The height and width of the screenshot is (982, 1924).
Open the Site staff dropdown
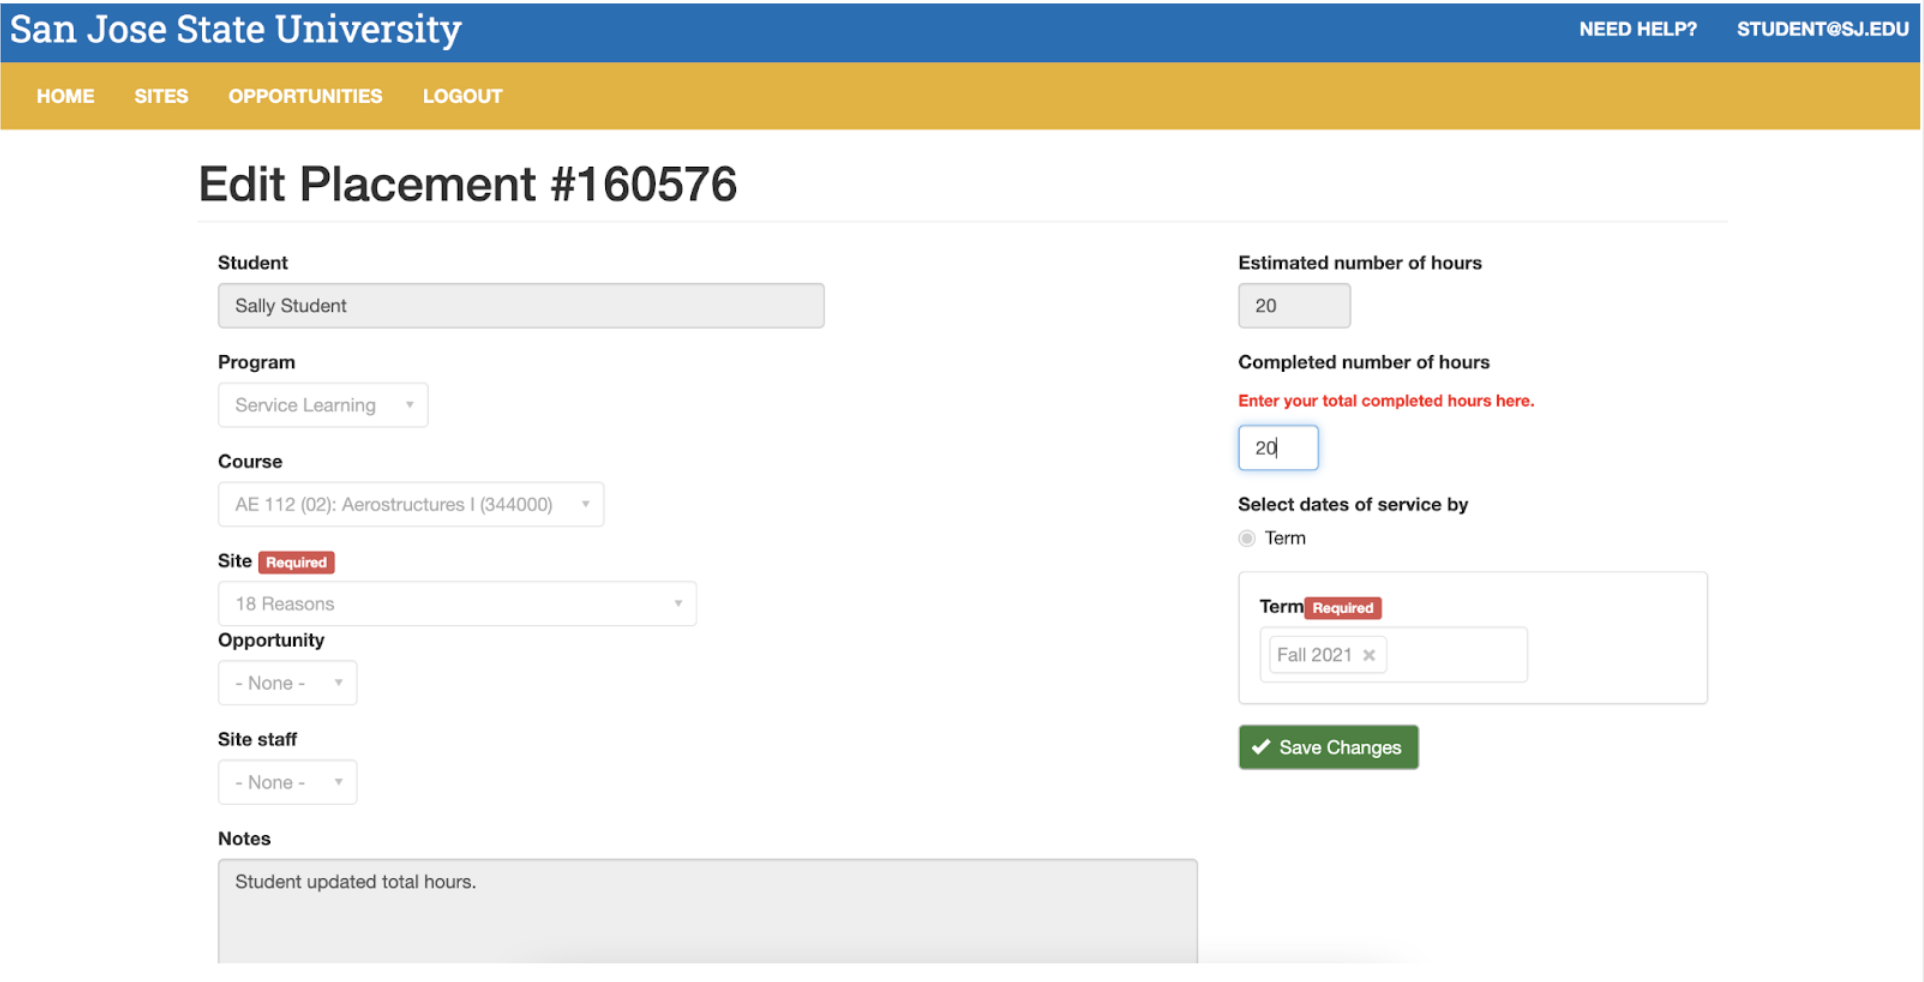(x=287, y=782)
